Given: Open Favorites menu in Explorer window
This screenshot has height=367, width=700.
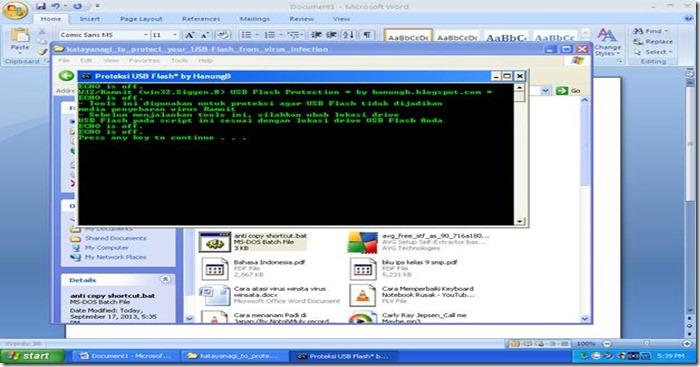Looking at the screenshot, I should [x=144, y=60].
